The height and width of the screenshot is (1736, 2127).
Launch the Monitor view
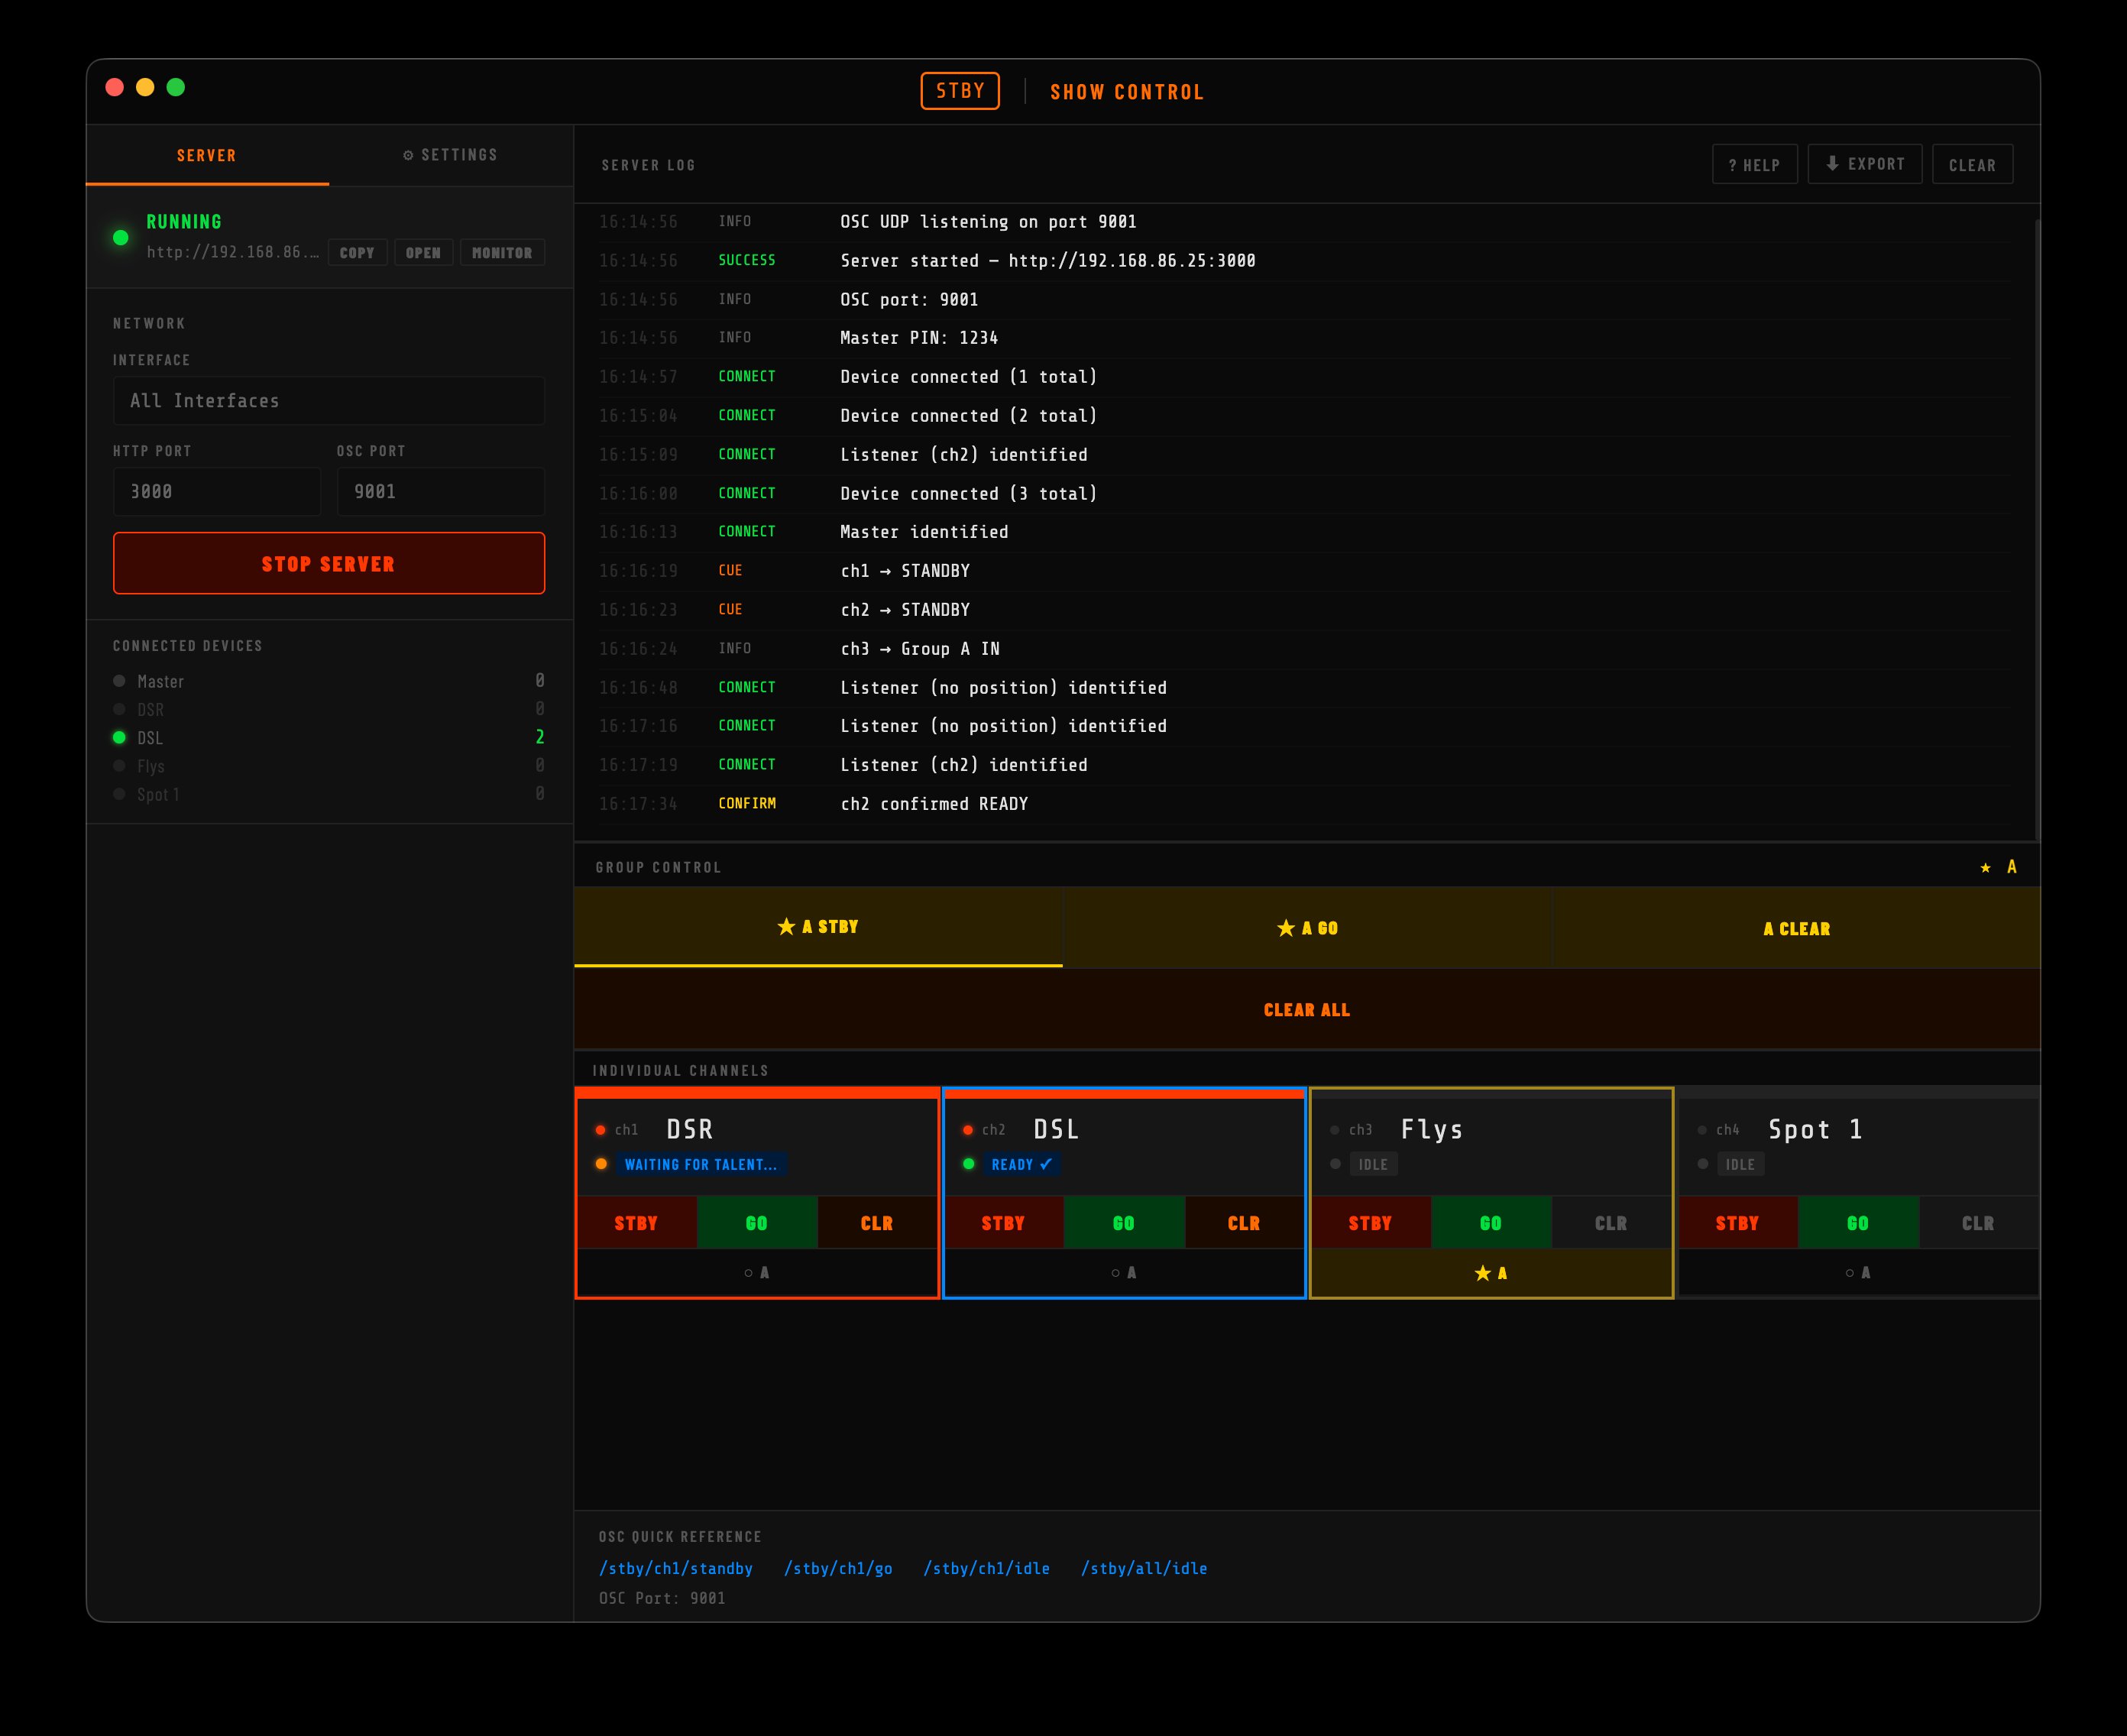coord(502,253)
